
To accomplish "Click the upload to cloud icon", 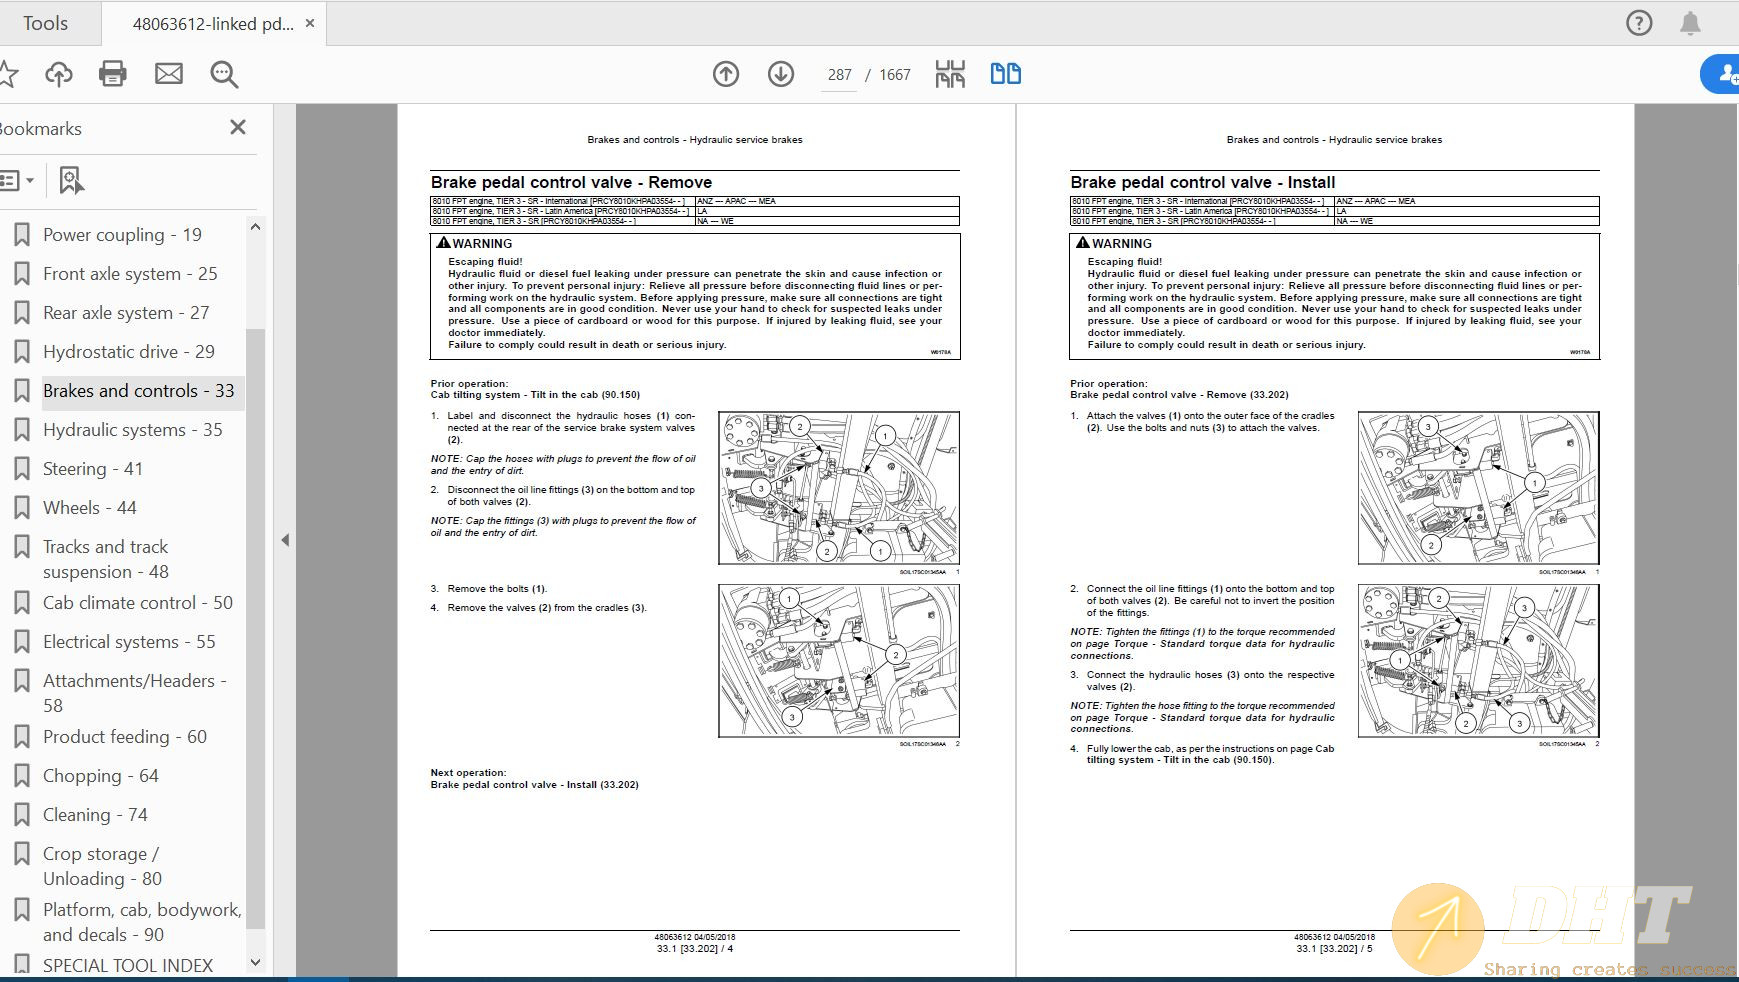I will tap(59, 74).
